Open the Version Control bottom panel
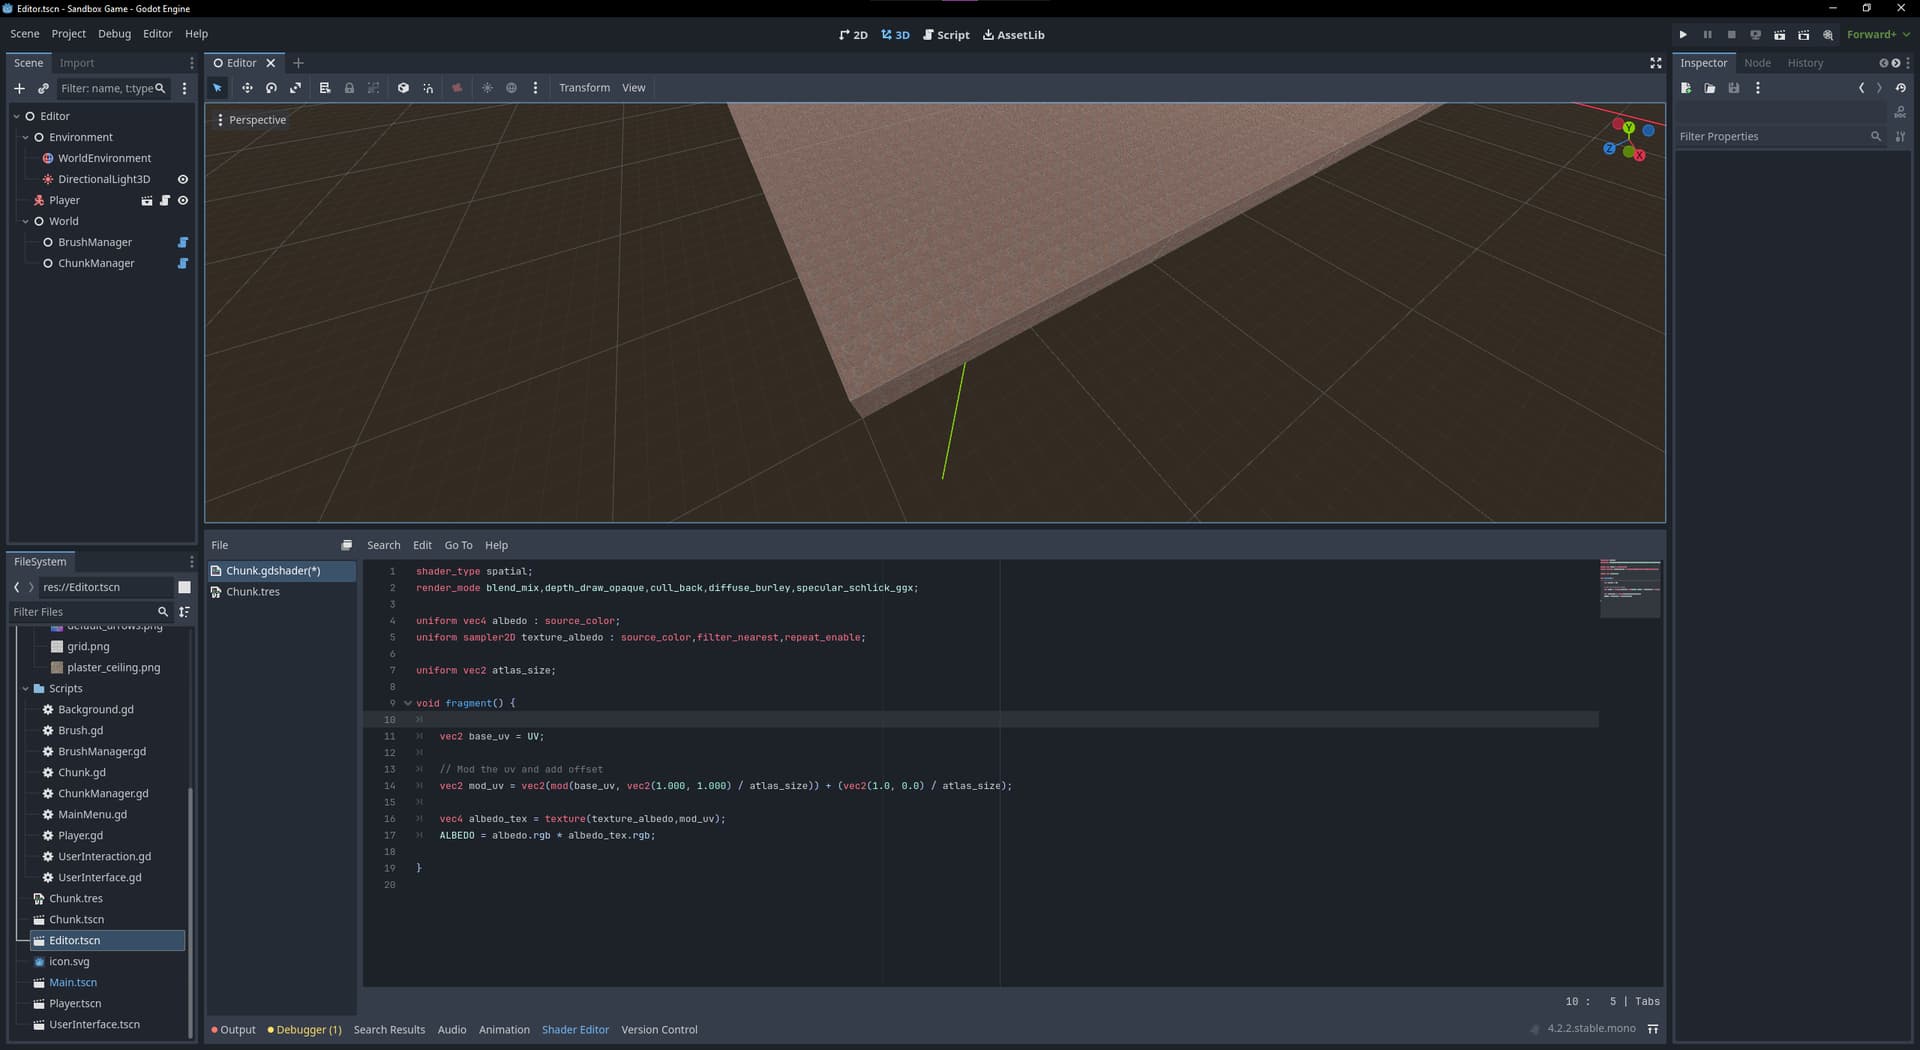Viewport: 1920px width, 1050px height. click(659, 1029)
